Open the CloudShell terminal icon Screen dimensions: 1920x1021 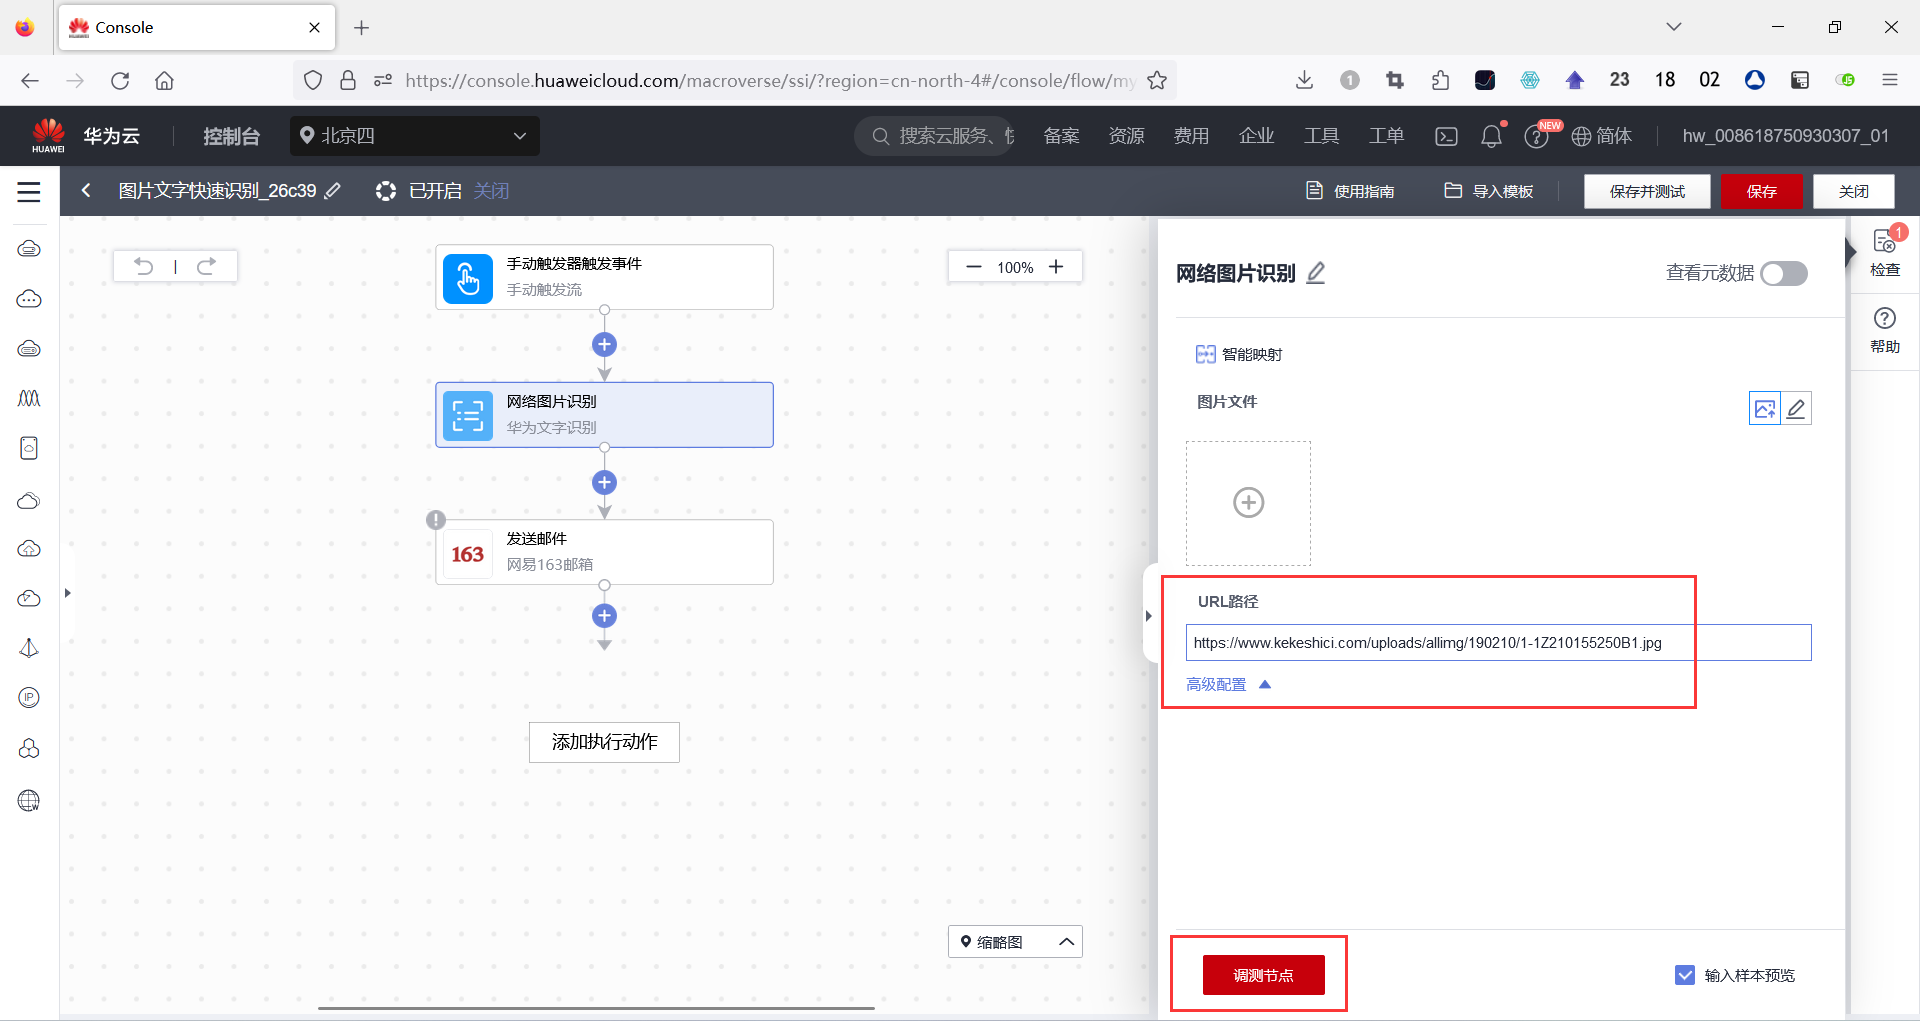click(x=1446, y=136)
